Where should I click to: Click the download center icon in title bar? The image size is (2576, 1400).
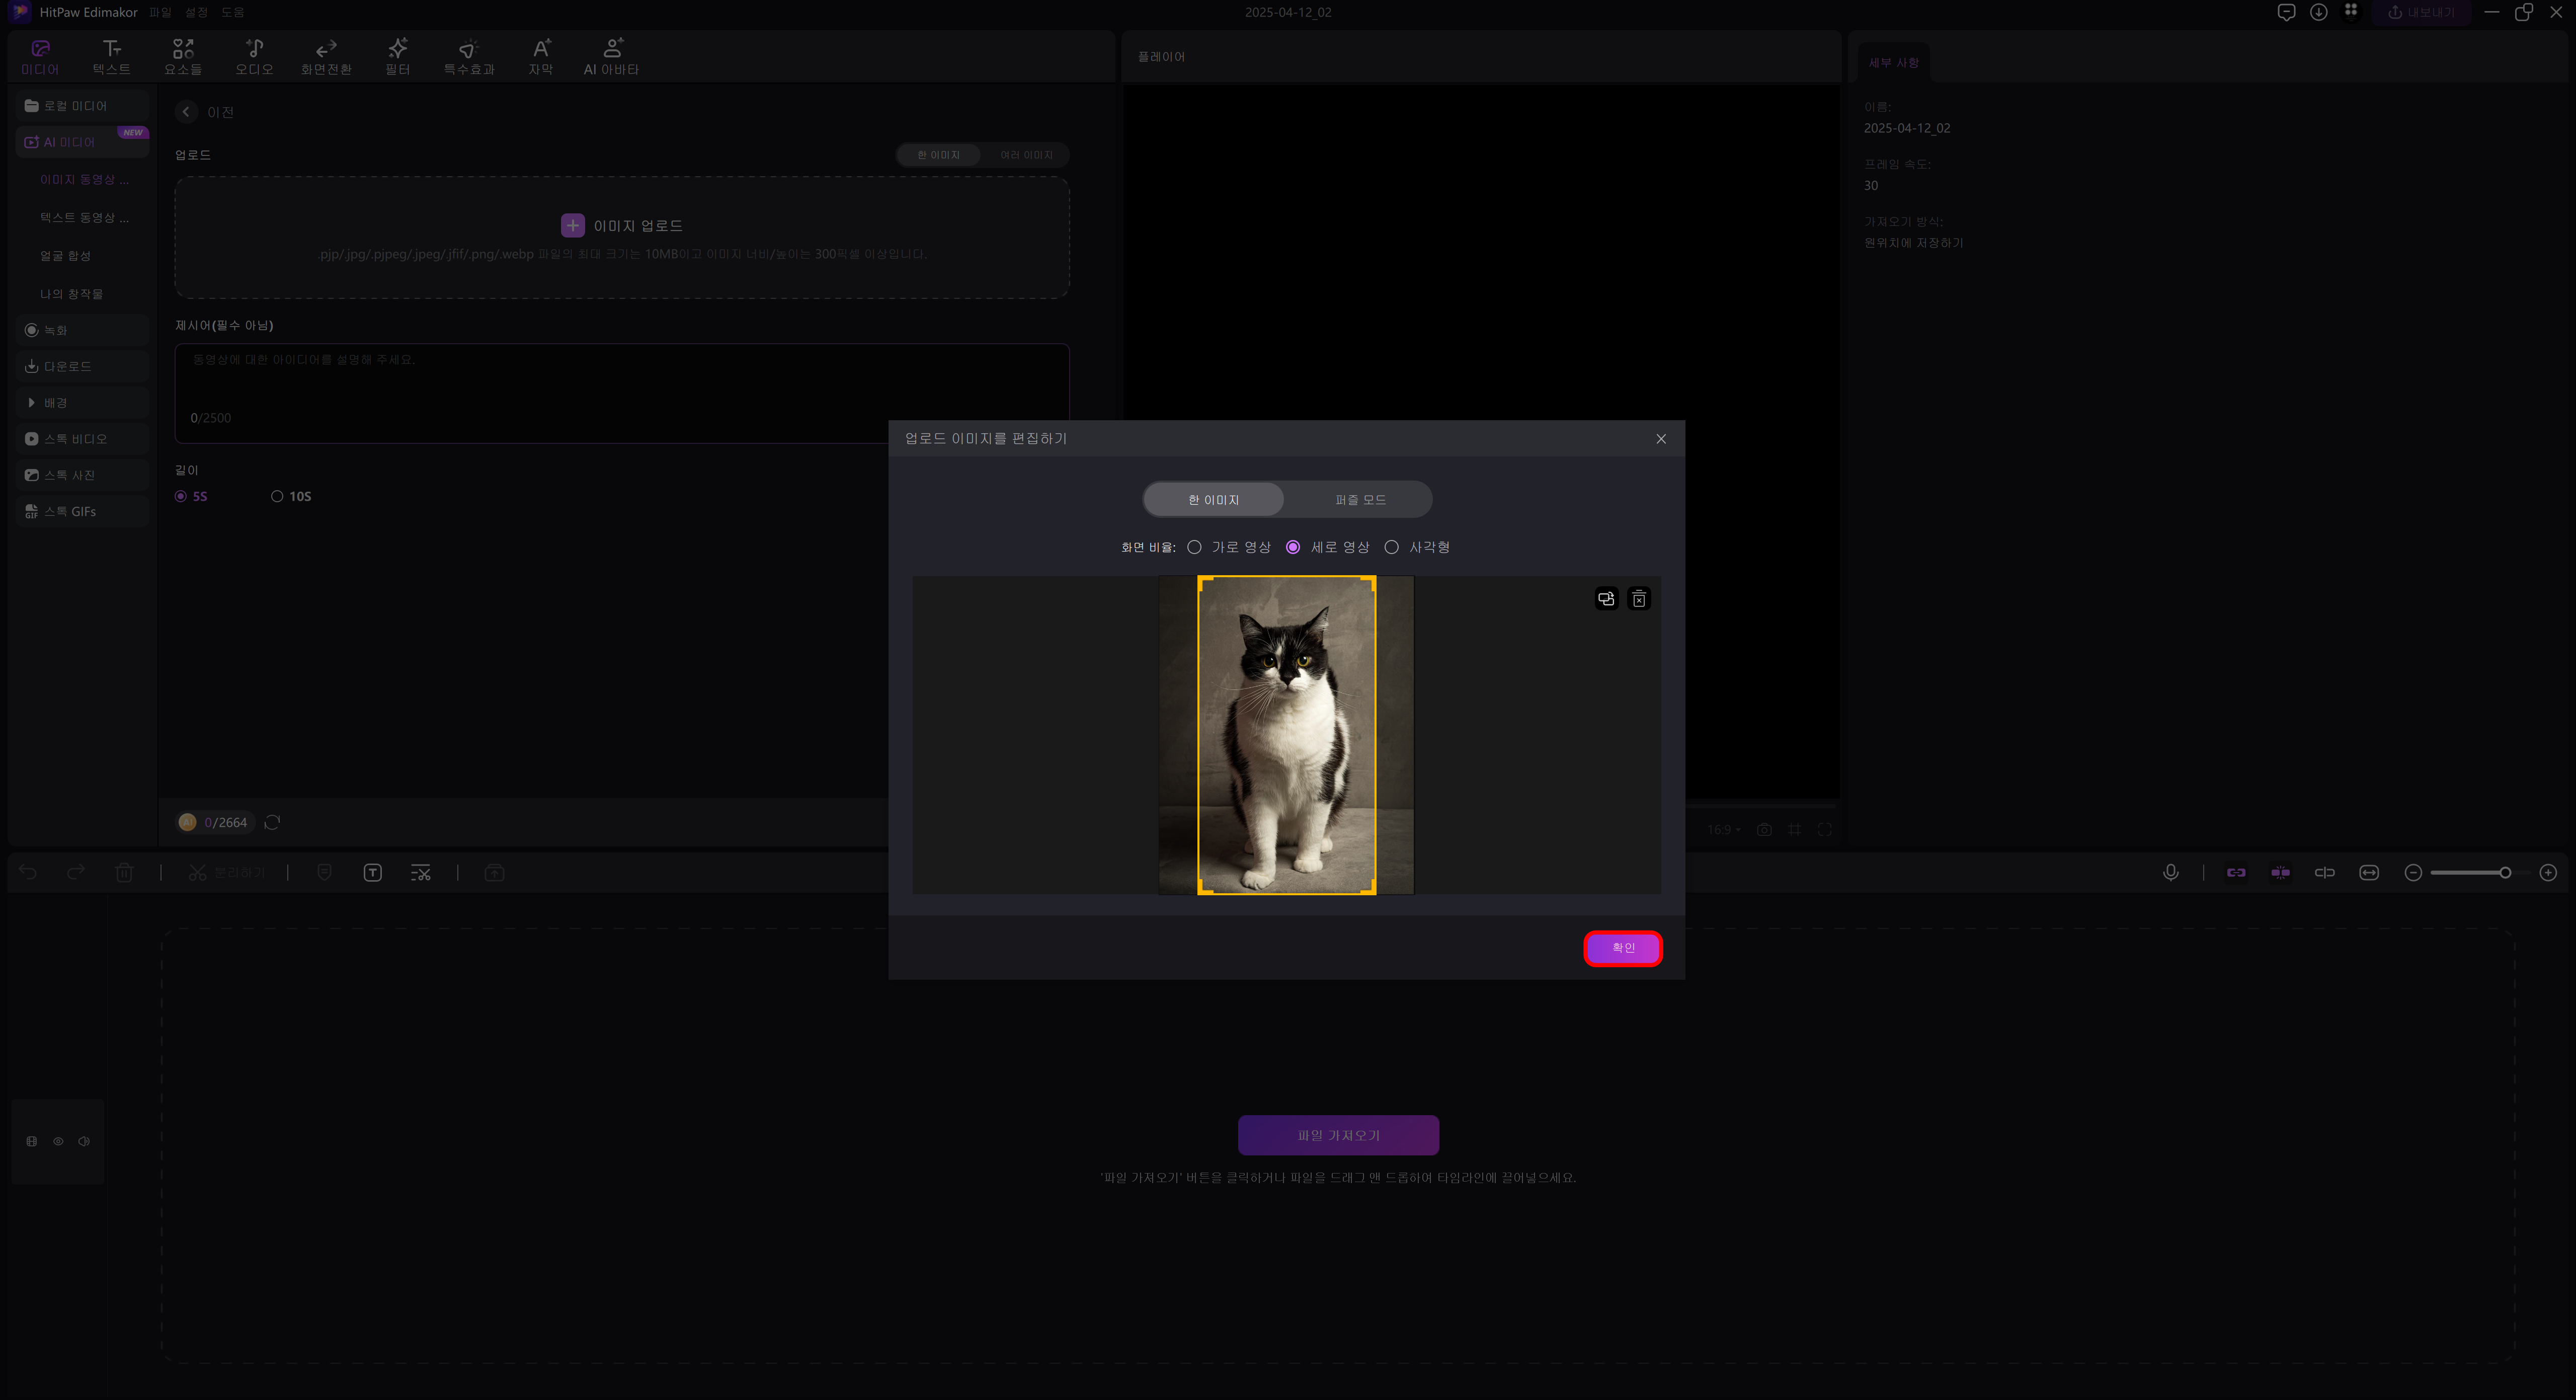(2318, 12)
